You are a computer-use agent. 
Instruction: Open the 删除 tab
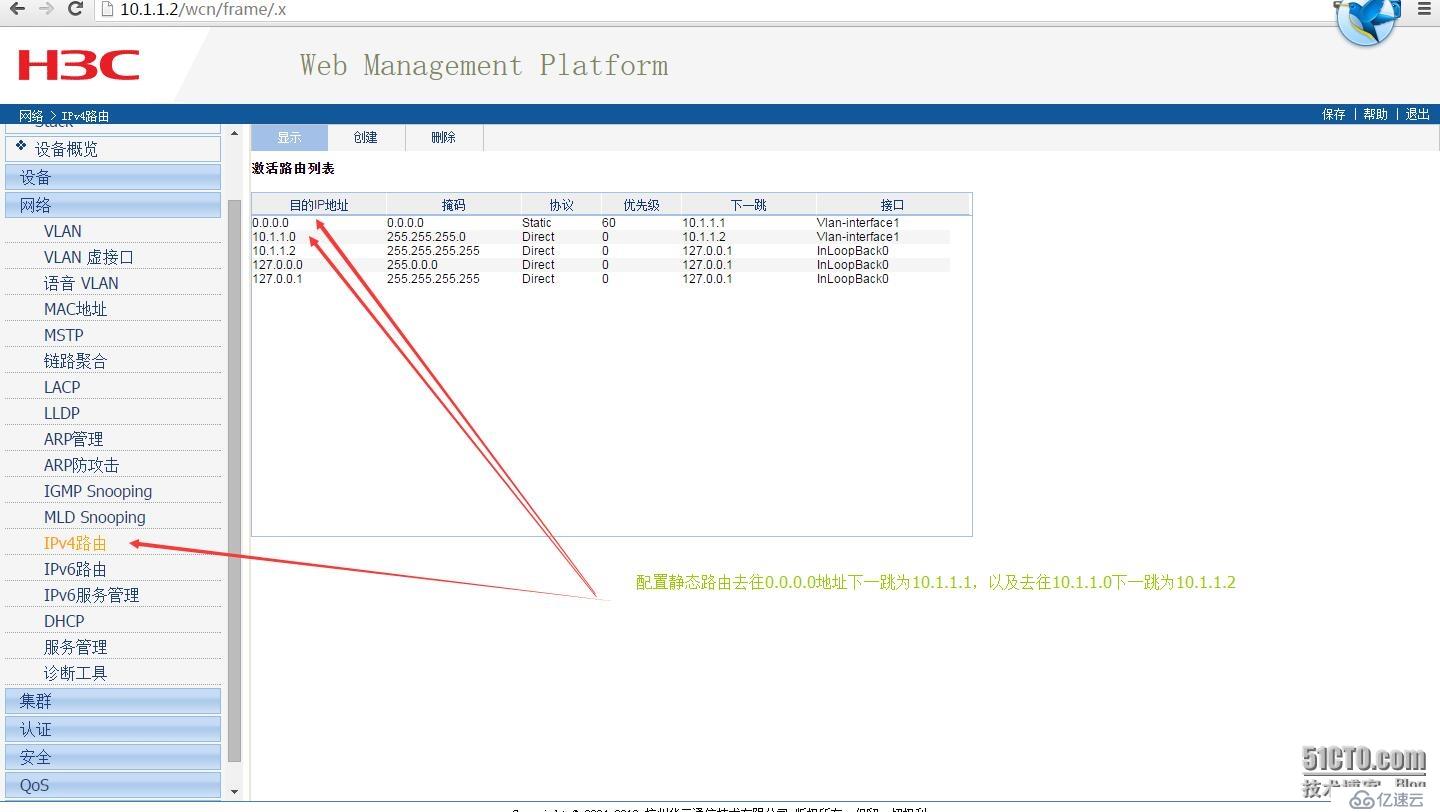click(444, 138)
